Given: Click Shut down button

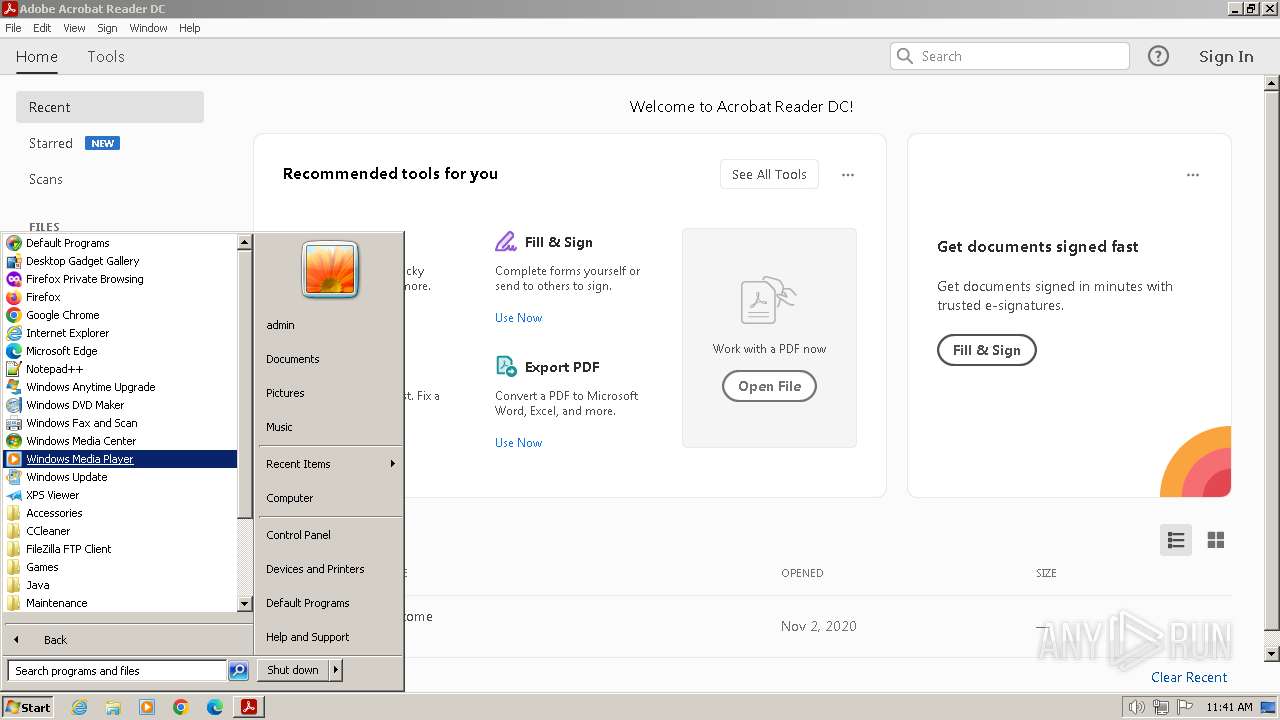Looking at the screenshot, I should click(x=293, y=670).
